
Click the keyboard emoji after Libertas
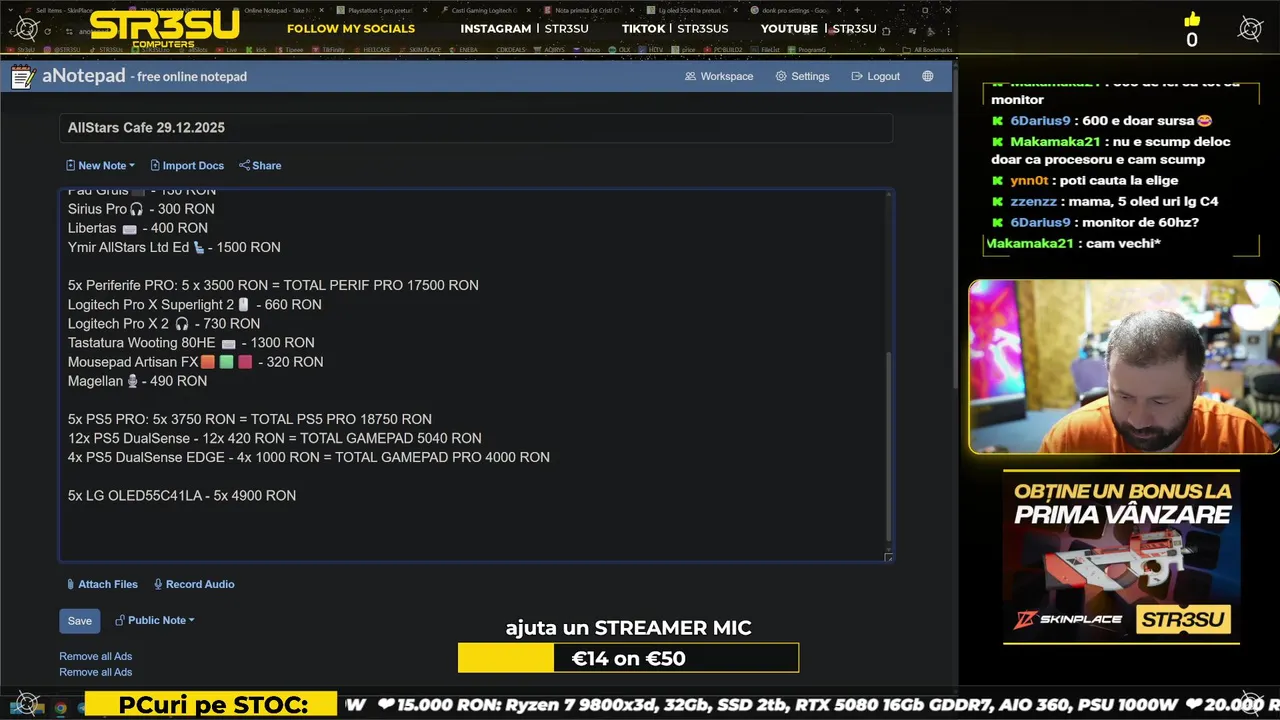point(129,229)
